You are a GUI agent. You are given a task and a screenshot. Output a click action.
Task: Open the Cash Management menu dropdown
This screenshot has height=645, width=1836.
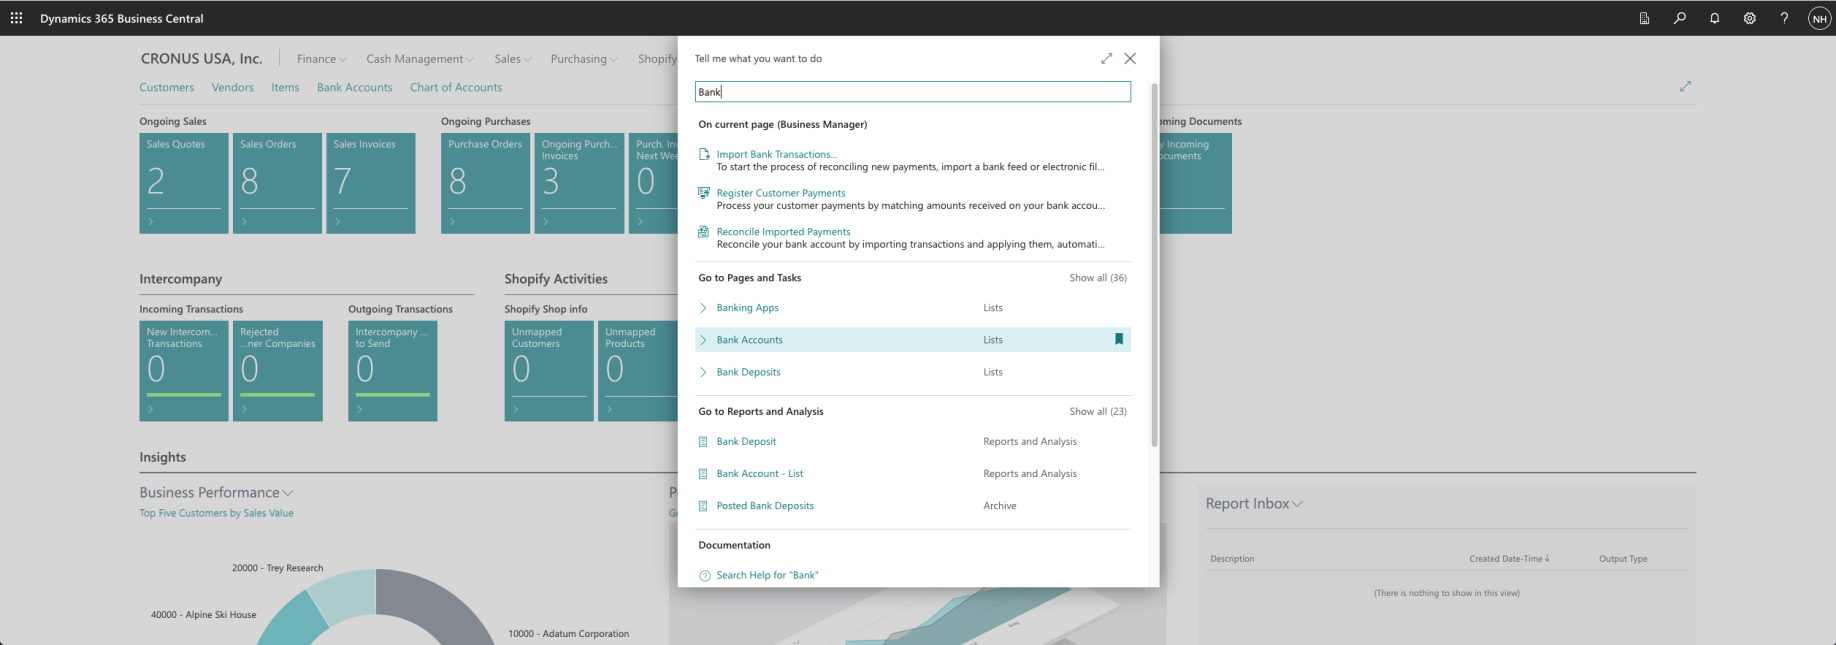coord(420,59)
